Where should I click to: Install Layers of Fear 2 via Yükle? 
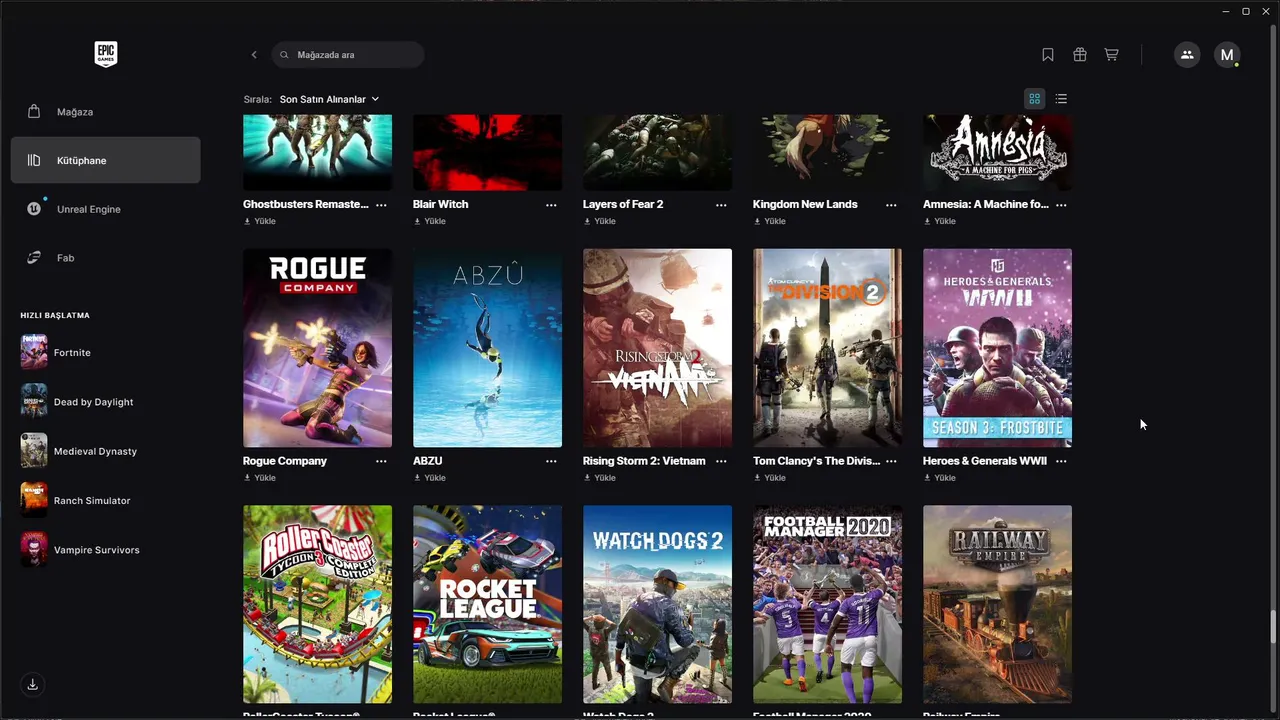point(600,221)
